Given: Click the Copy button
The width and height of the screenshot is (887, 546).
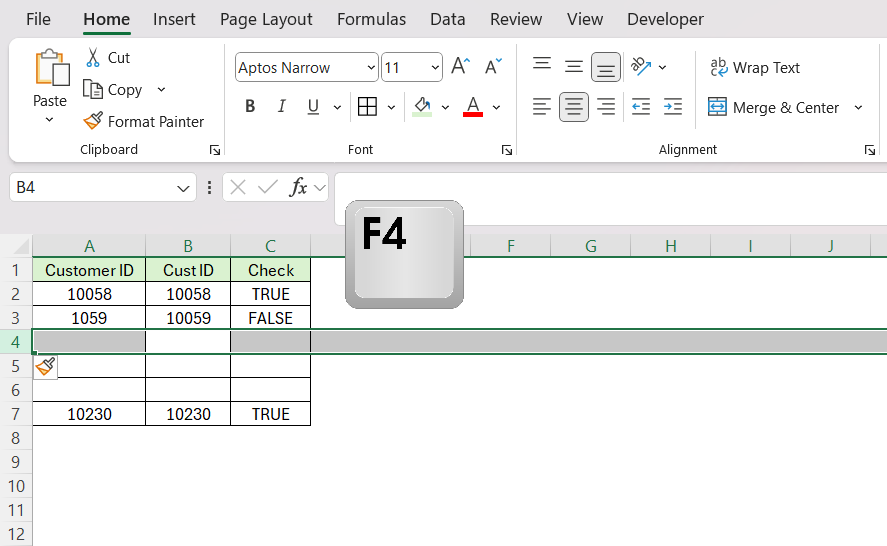Looking at the screenshot, I should coord(124,89).
